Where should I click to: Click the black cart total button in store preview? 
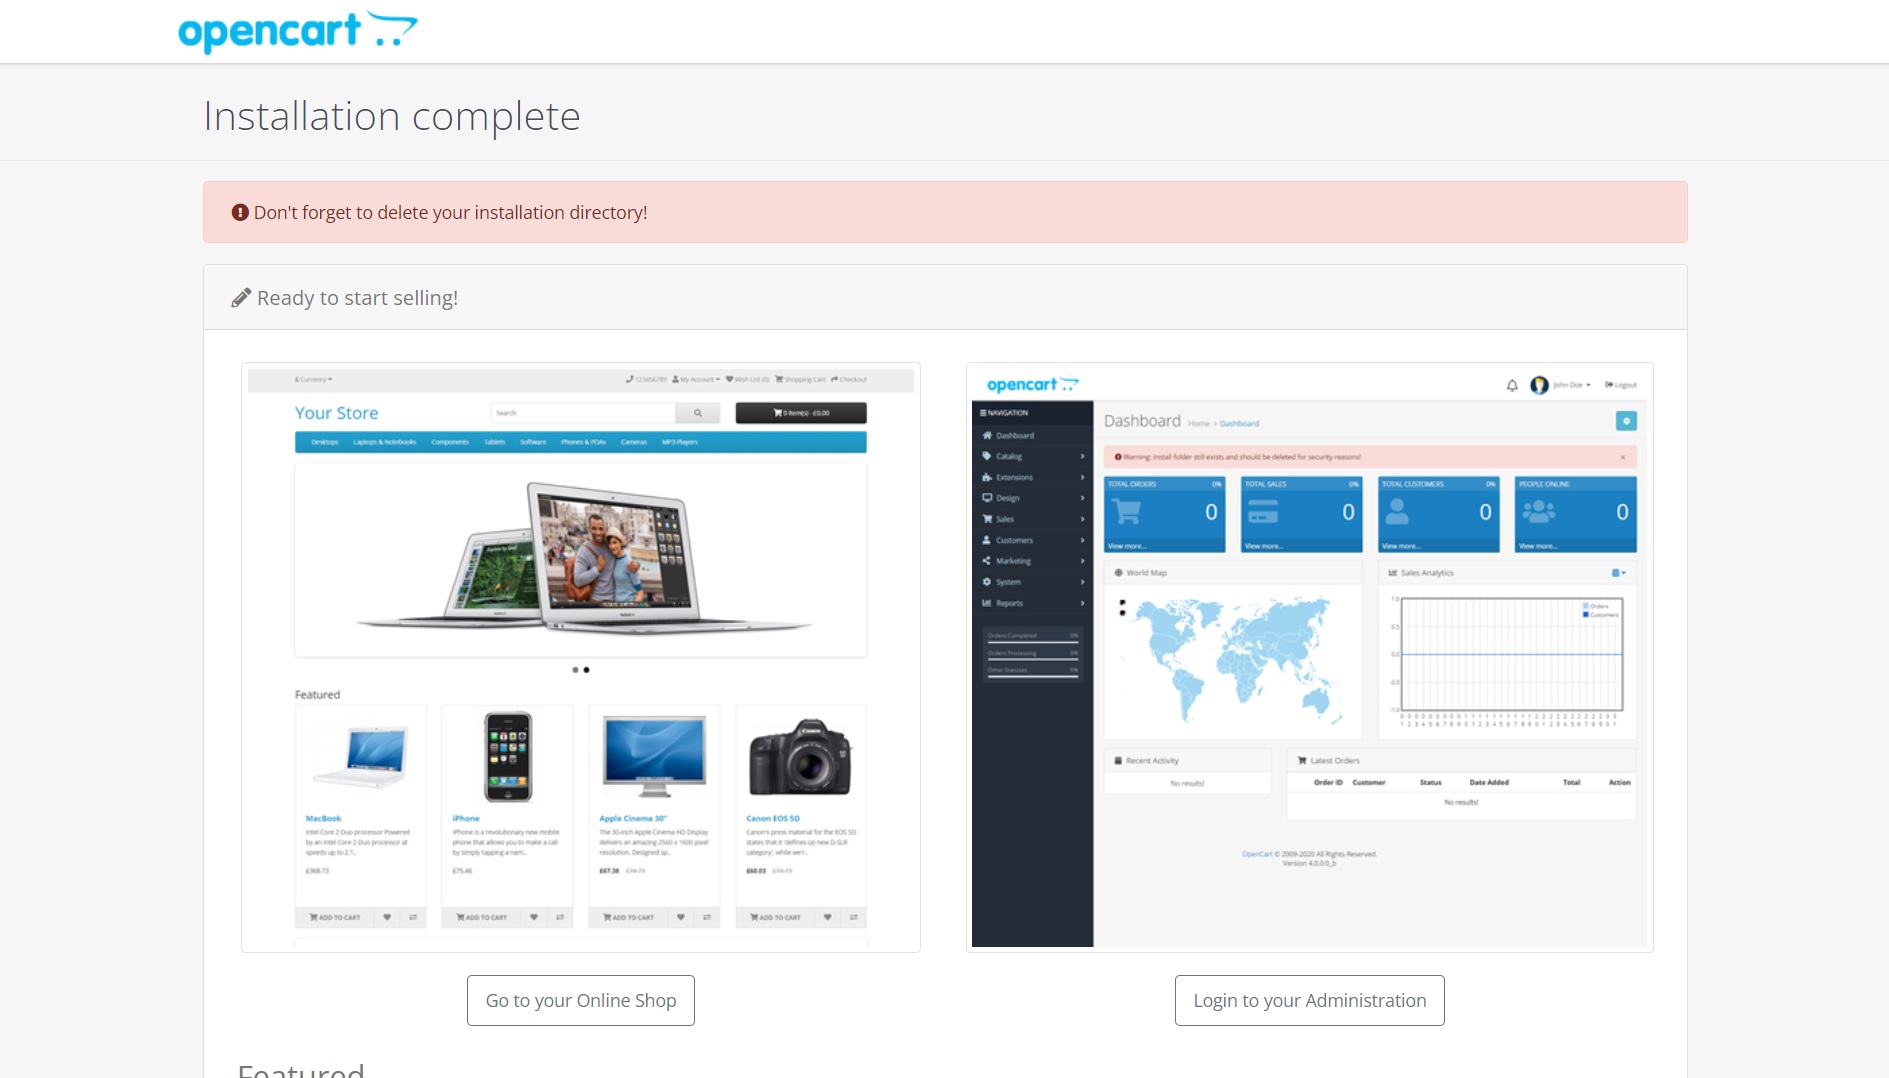(x=800, y=413)
